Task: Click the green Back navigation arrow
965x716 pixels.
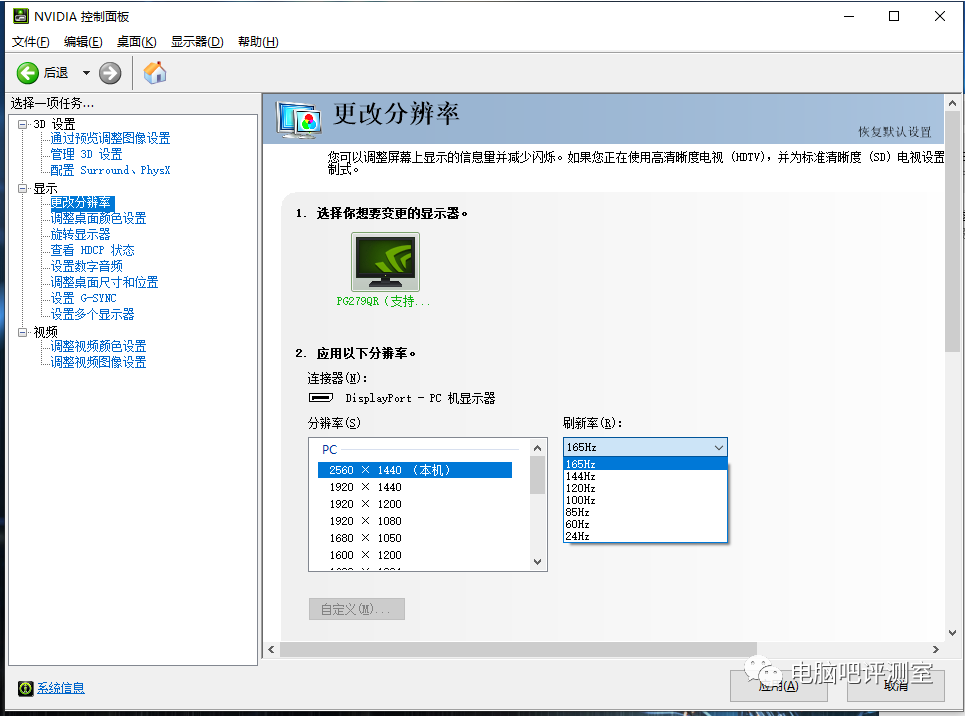Action: click(x=29, y=72)
